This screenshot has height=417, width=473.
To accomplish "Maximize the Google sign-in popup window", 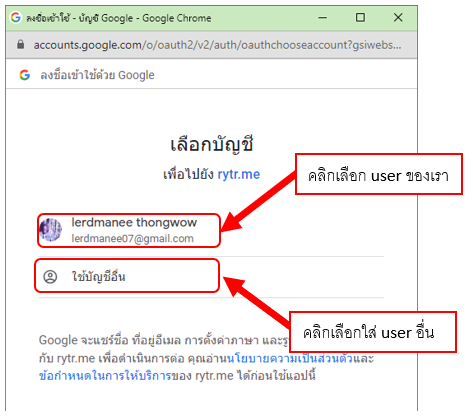I will (360, 17).
